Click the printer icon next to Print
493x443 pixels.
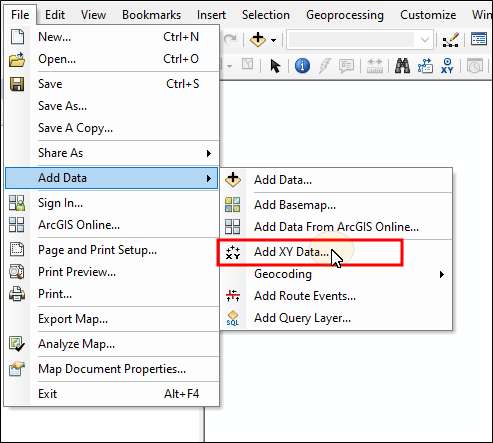(x=17, y=294)
